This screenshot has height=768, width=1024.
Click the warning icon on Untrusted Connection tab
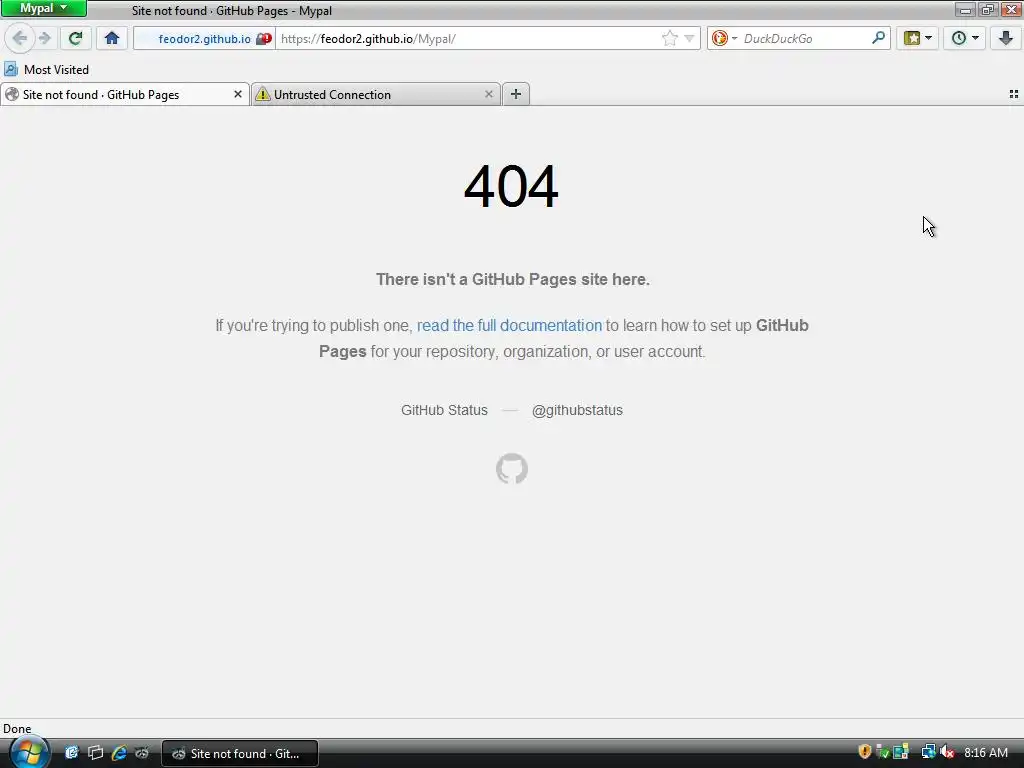click(x=263, y=95)
